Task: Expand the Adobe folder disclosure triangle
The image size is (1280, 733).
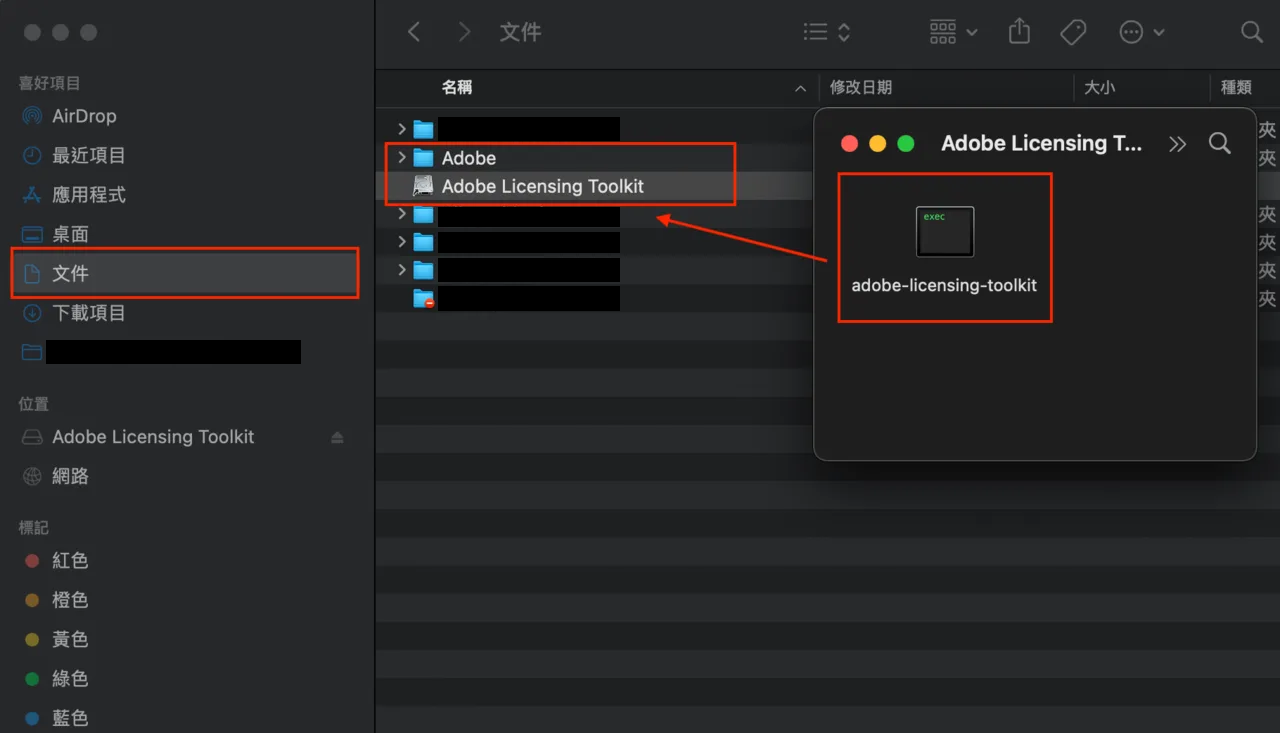Action: click(x=401, y=158)
